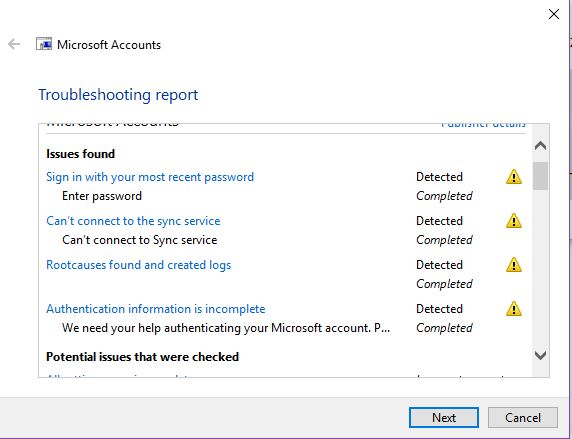The image size is (572, 439).
Task: Click the back arrow icon
Action: pos(14,44)
